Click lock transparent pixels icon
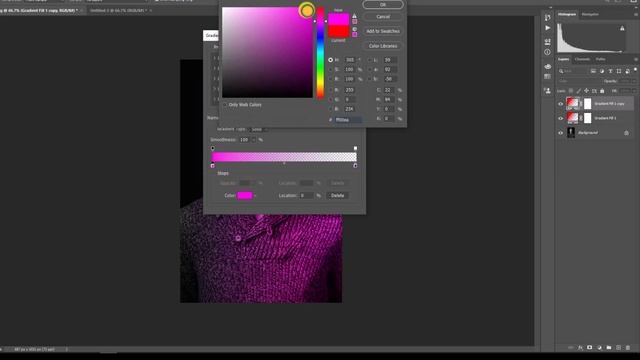The height and width of the screenshot is (360, 640). coord(571,91)
